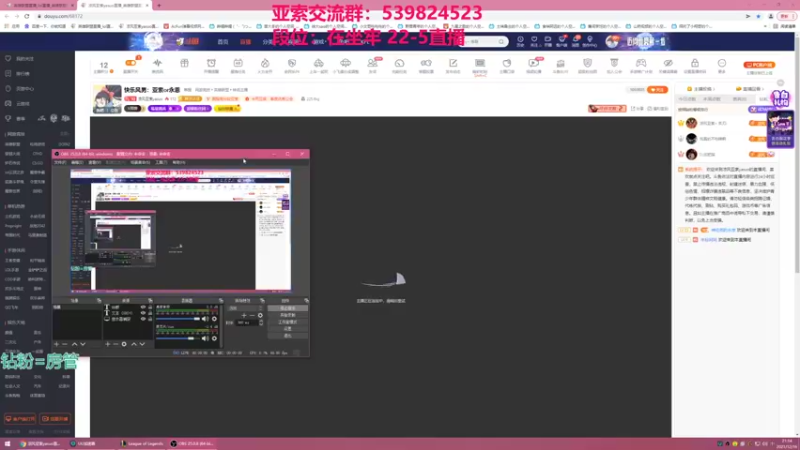Mute the second audio mixer channel

pyautogui.click(x=205, y=338)
